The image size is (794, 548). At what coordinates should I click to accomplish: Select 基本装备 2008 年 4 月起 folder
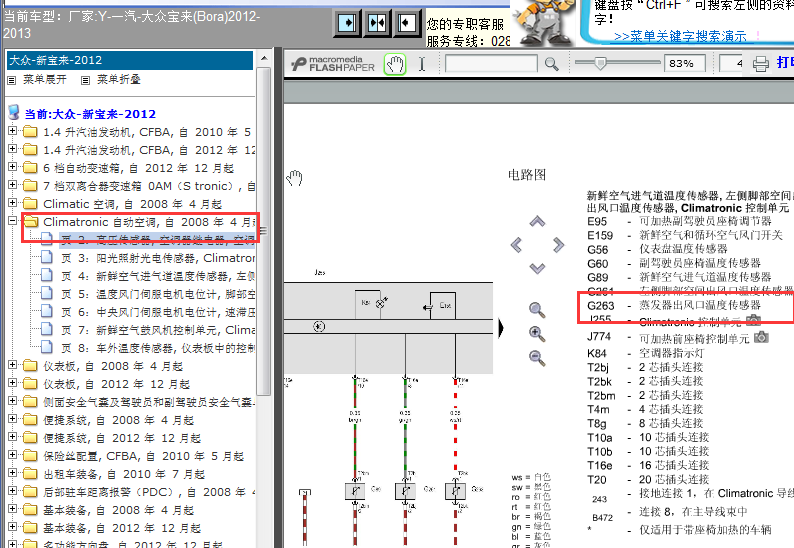[118, 510]
